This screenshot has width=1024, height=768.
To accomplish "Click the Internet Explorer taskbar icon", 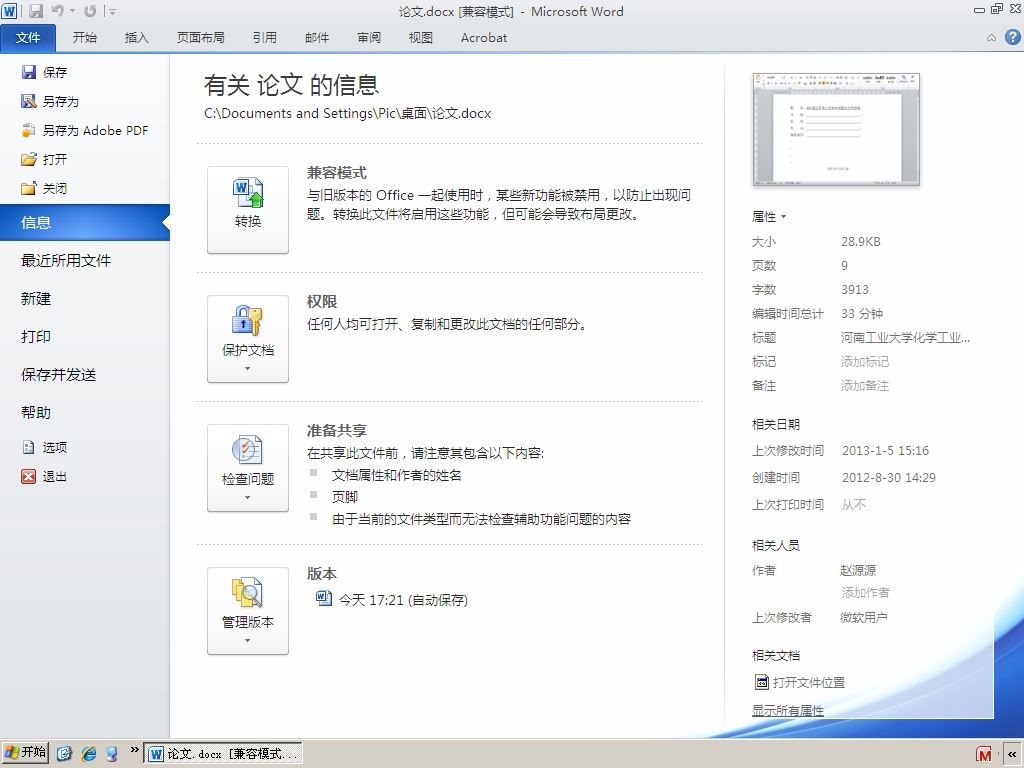I will click(89, 754).
